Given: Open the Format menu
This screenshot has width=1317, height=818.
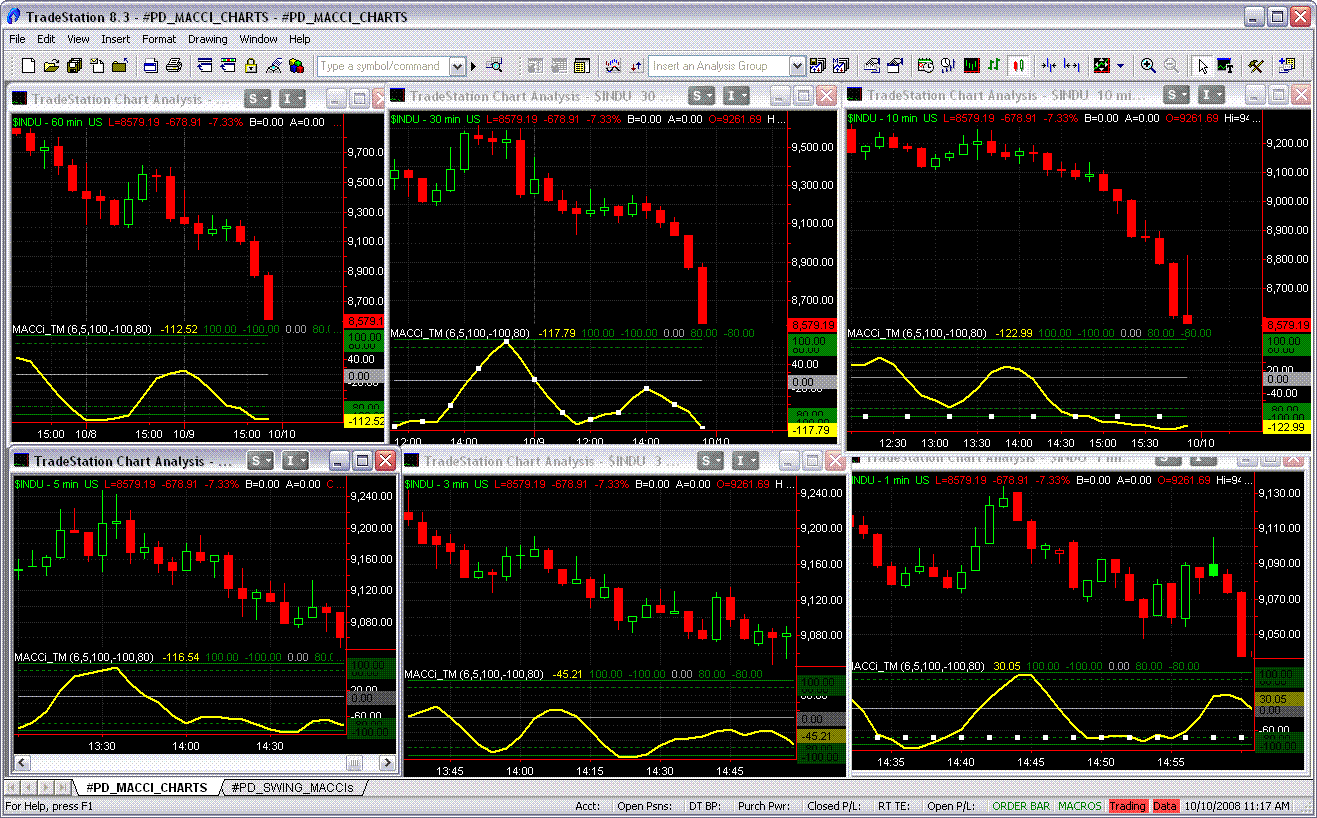Looking at the screenshot, I should 159,39.
